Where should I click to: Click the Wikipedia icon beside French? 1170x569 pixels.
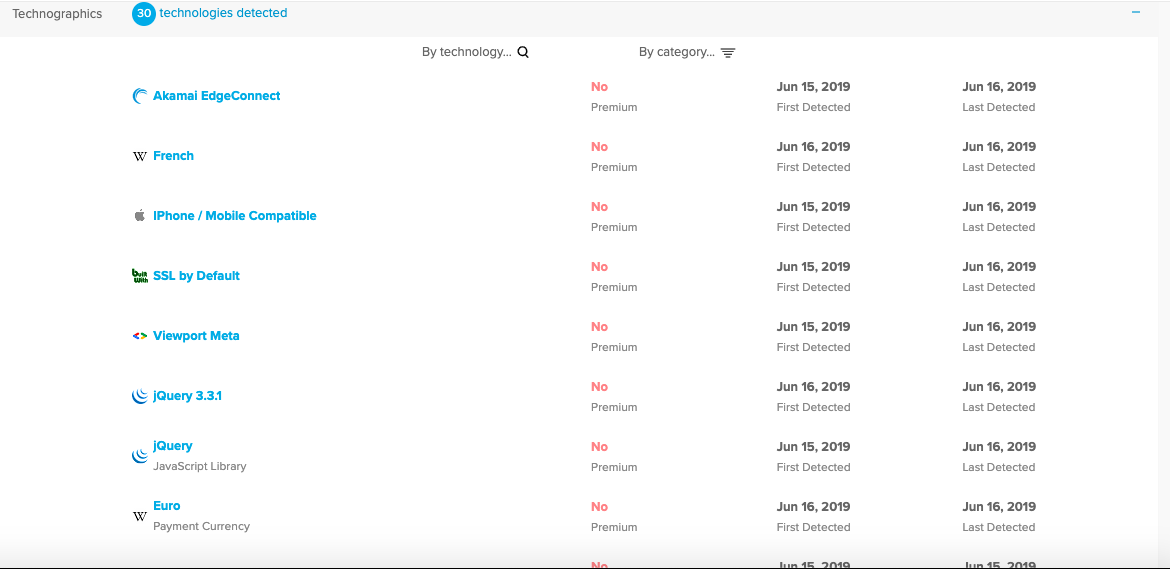[x=140, y=156]
